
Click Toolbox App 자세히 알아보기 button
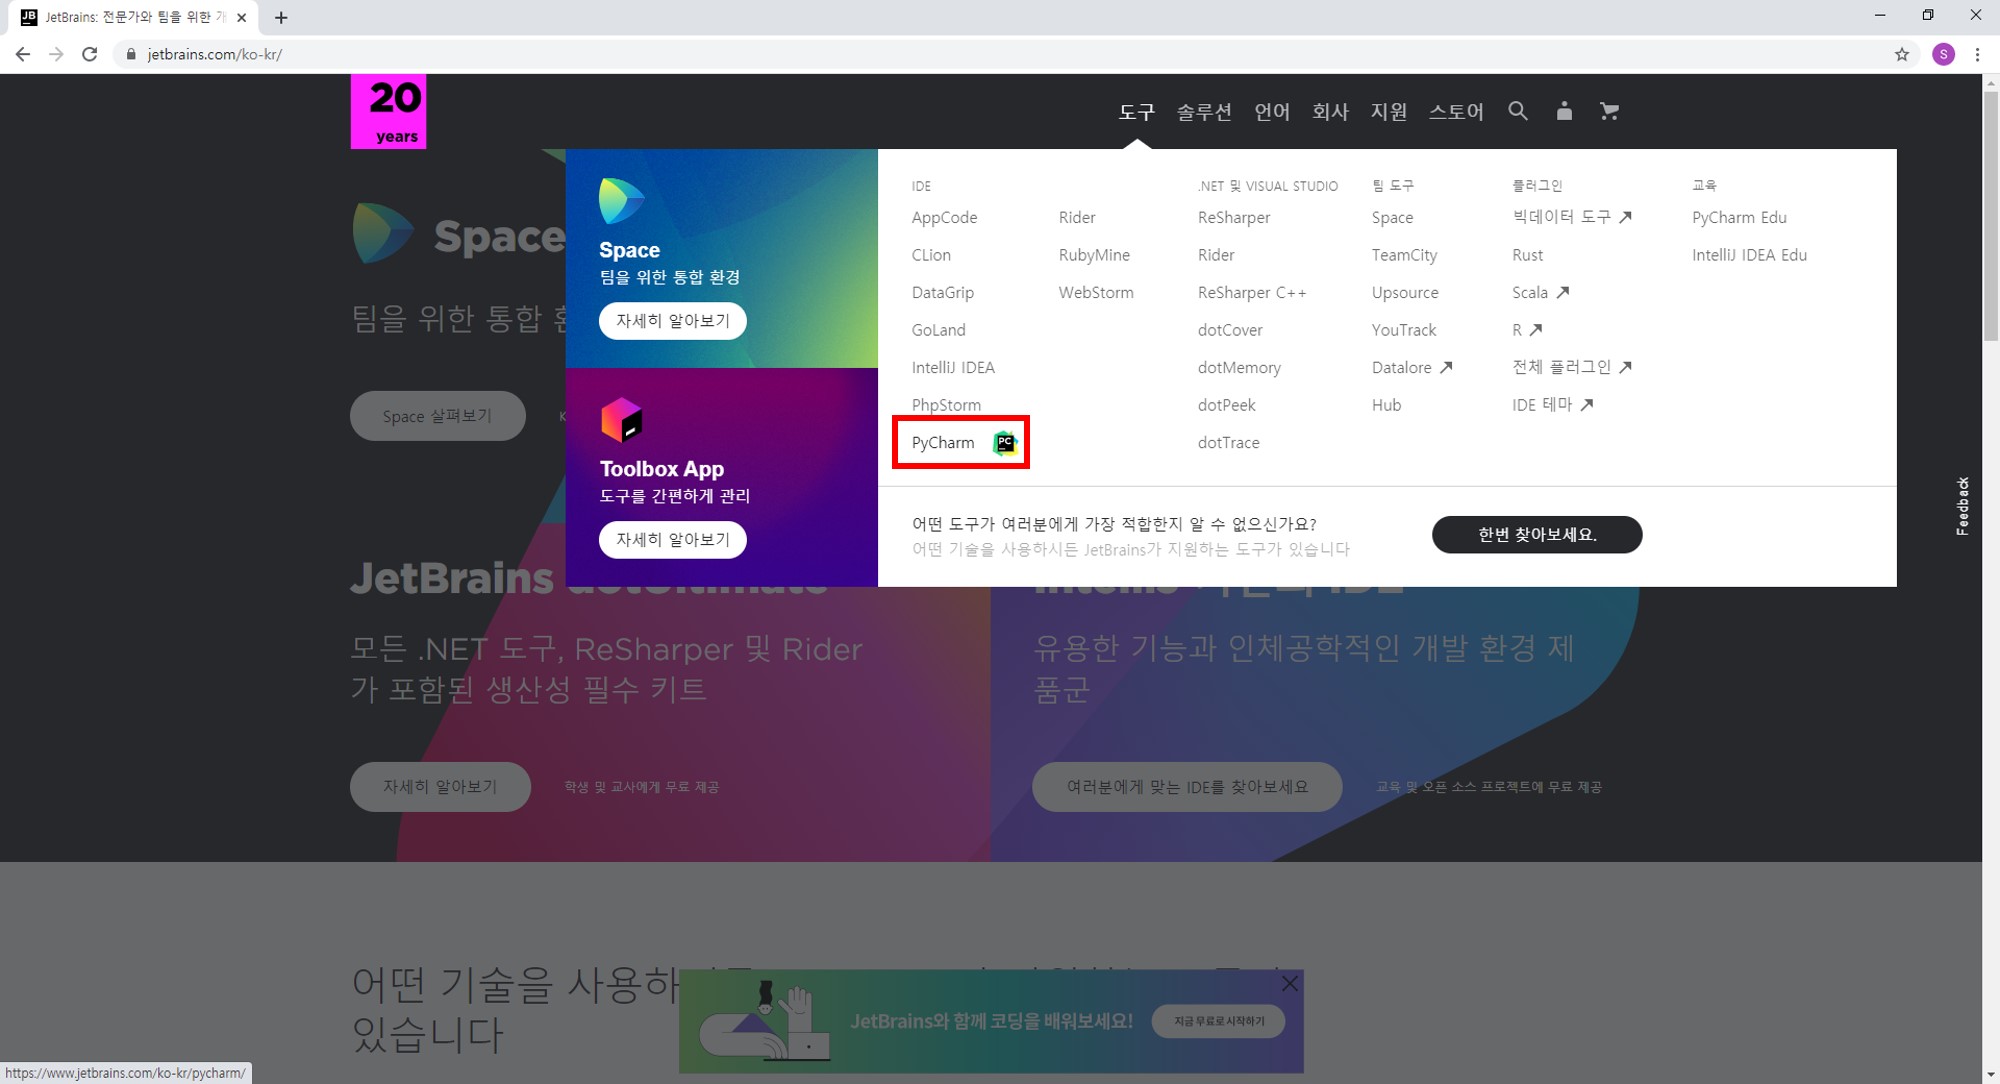coord(672,540)
